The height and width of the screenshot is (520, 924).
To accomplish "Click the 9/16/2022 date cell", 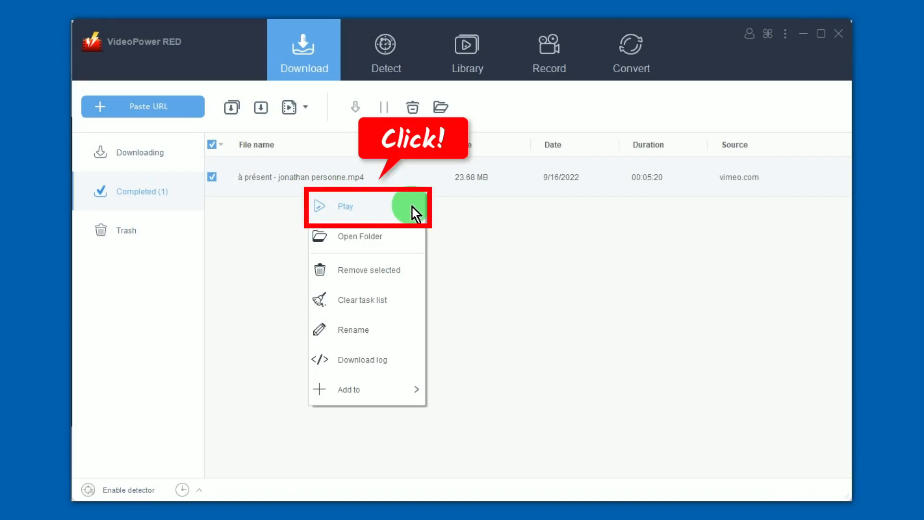I will point(560,177).
